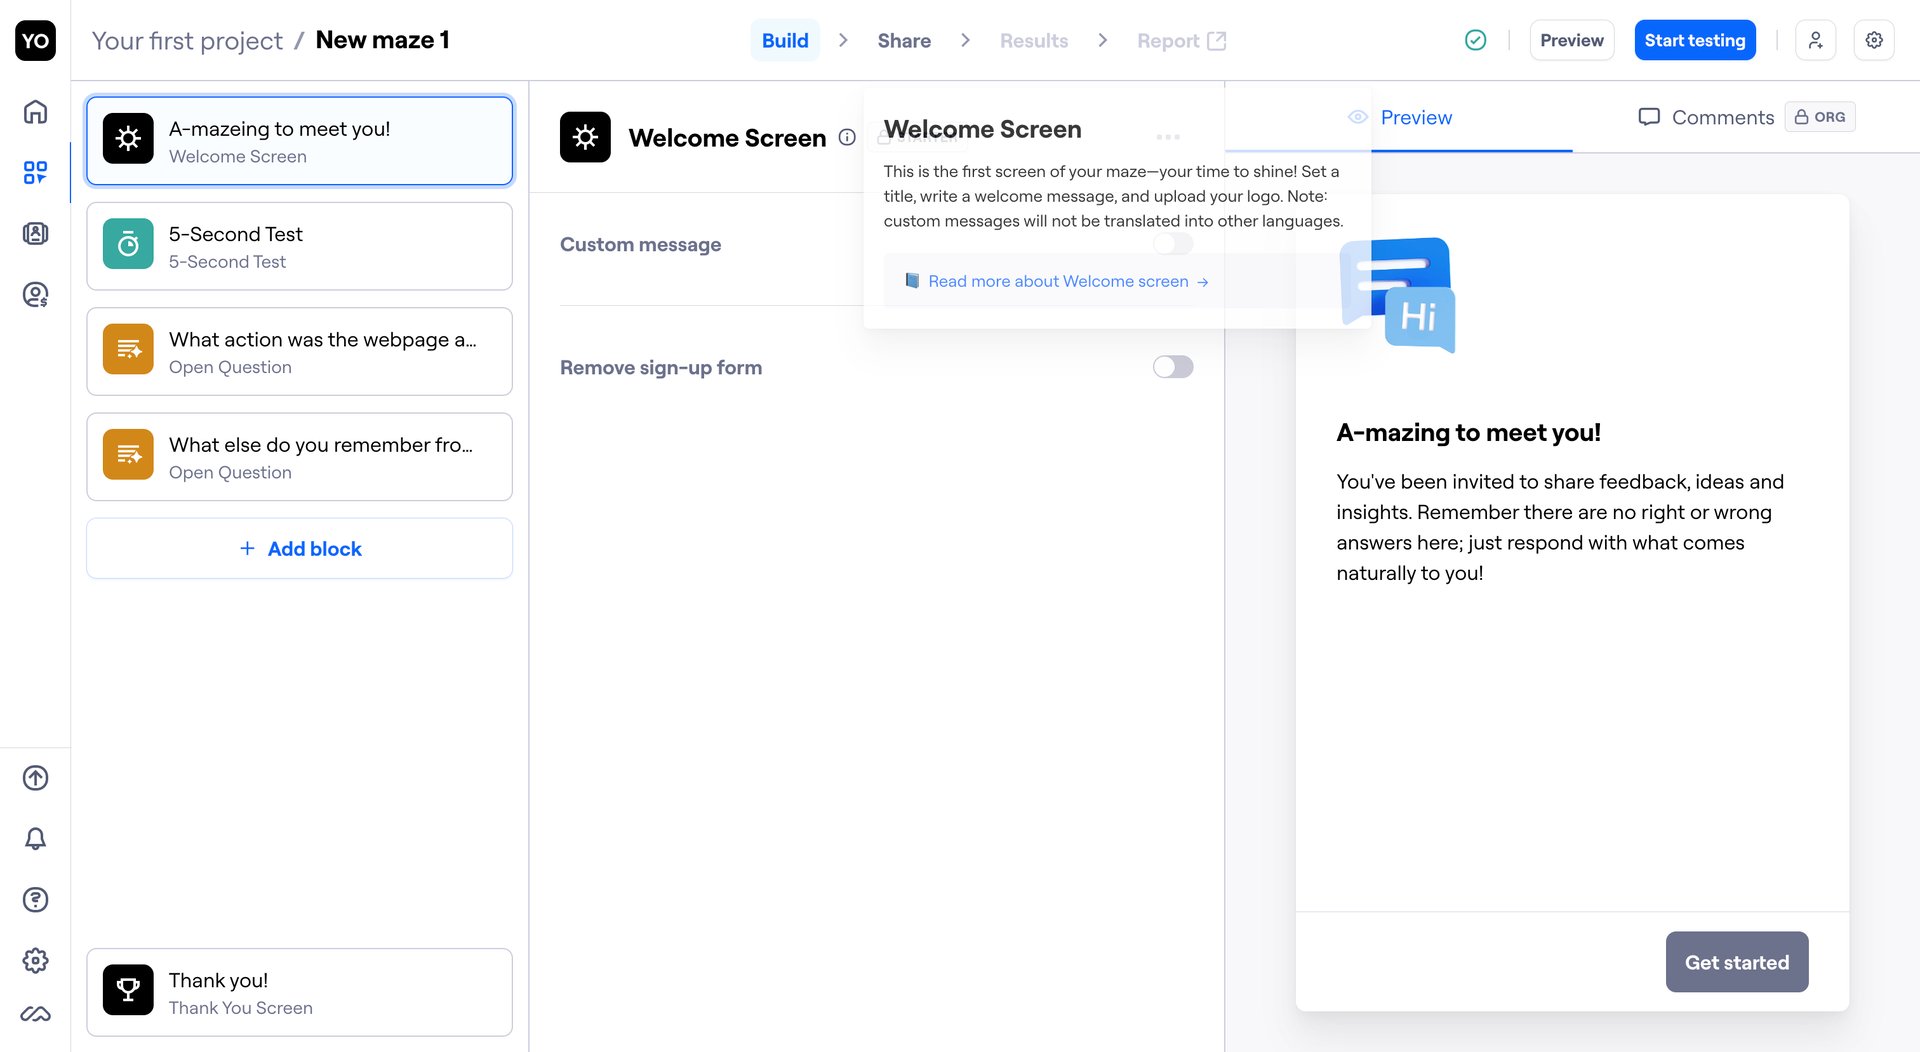Image resolution: width=1920 pixels, height=1052 pixels.
Task: Toggle the Custom message switch
Action: pos(1172,243)
